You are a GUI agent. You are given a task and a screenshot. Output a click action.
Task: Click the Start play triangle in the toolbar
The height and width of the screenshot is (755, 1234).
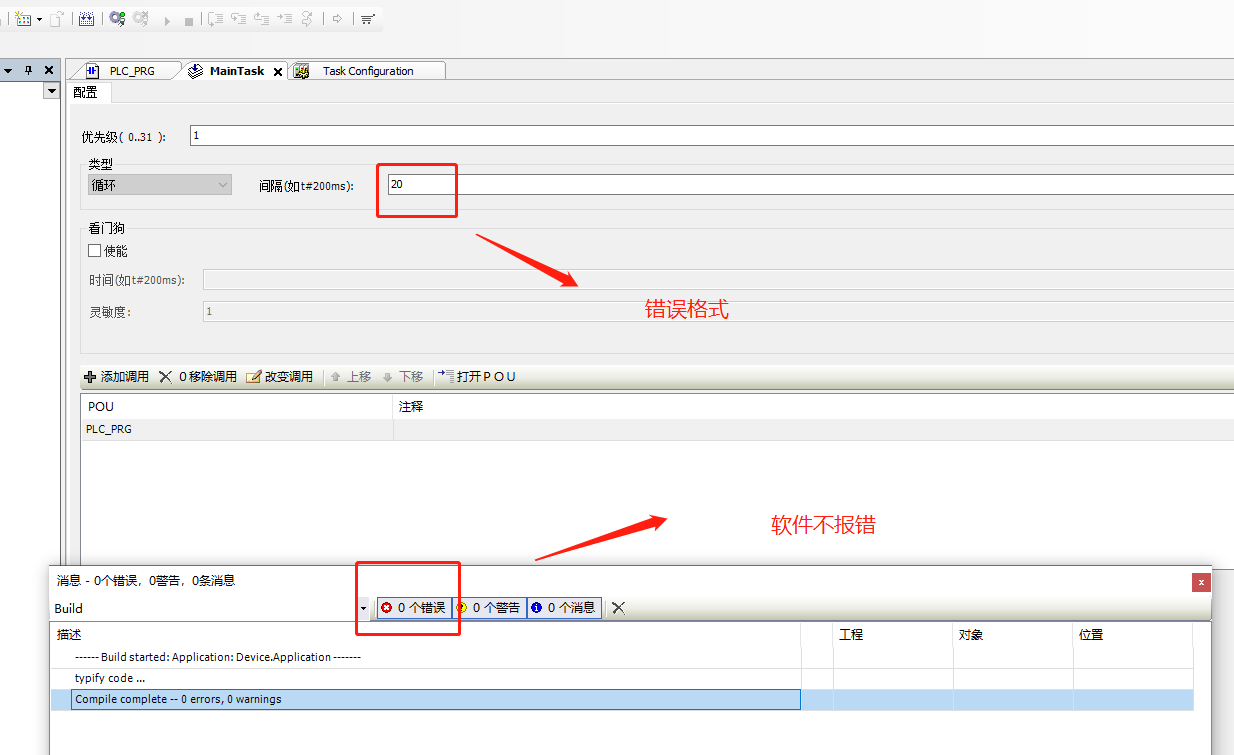[166, 19]
